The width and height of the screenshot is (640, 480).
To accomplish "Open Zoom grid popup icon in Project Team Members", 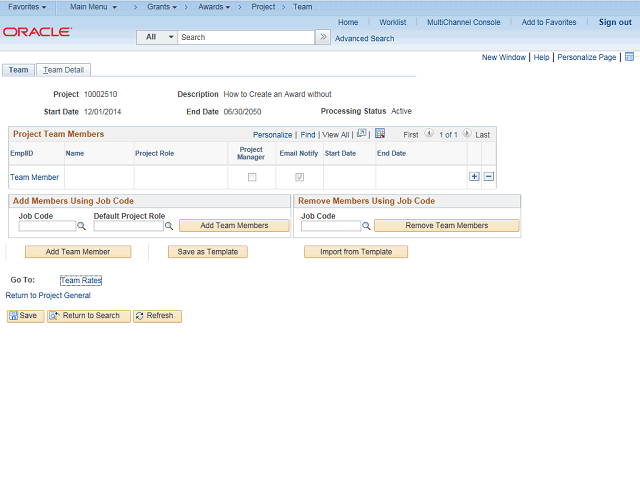I will (361, 133).
